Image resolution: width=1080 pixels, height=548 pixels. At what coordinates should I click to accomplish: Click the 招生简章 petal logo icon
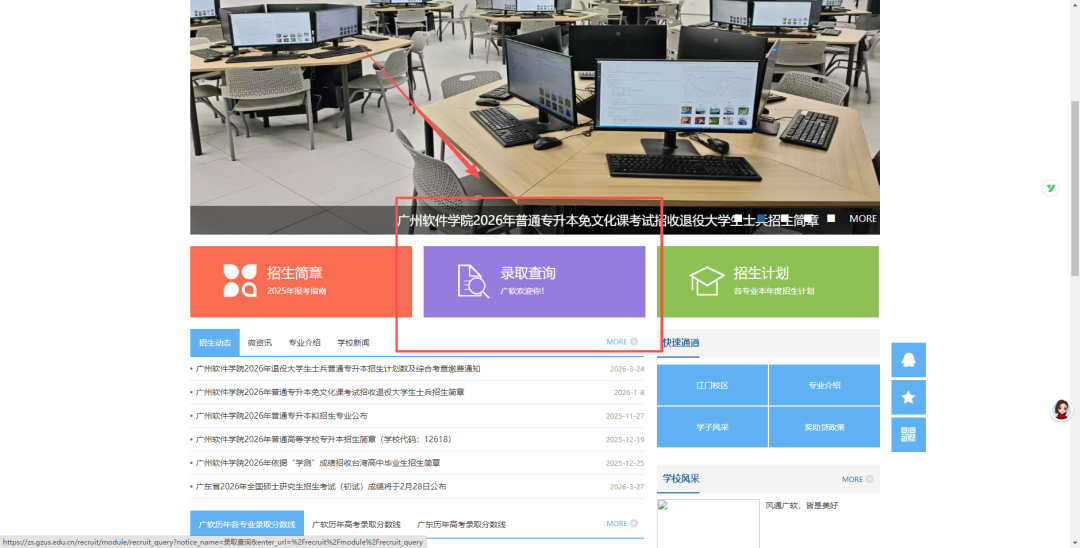click(240, 281)
